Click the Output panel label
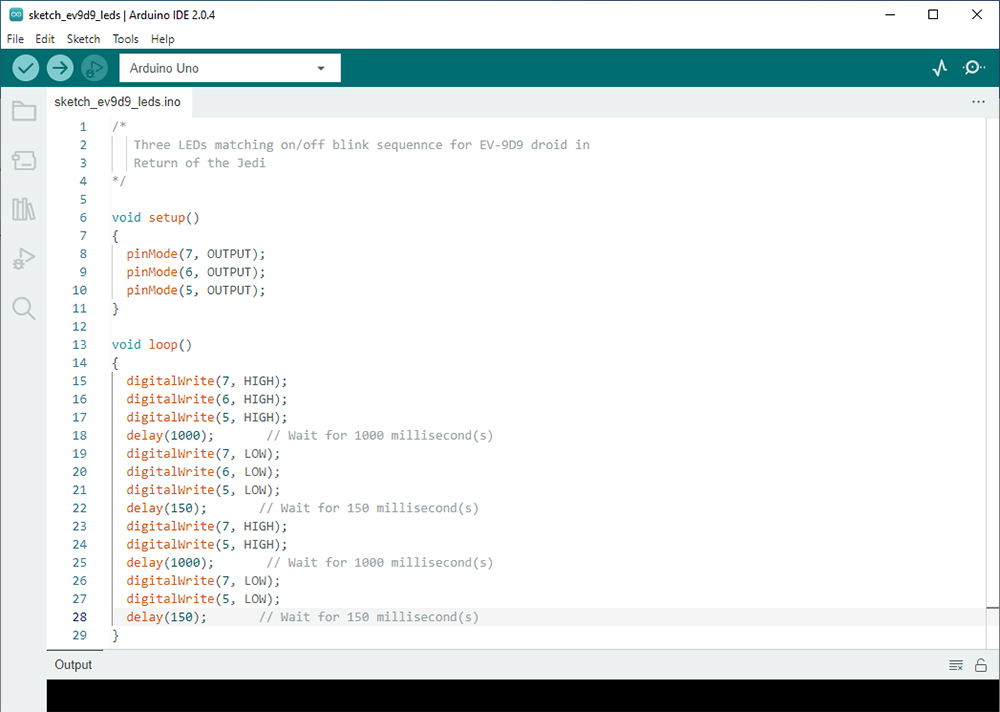Screen dimensions: 1000x712 [x=73, y=665]
